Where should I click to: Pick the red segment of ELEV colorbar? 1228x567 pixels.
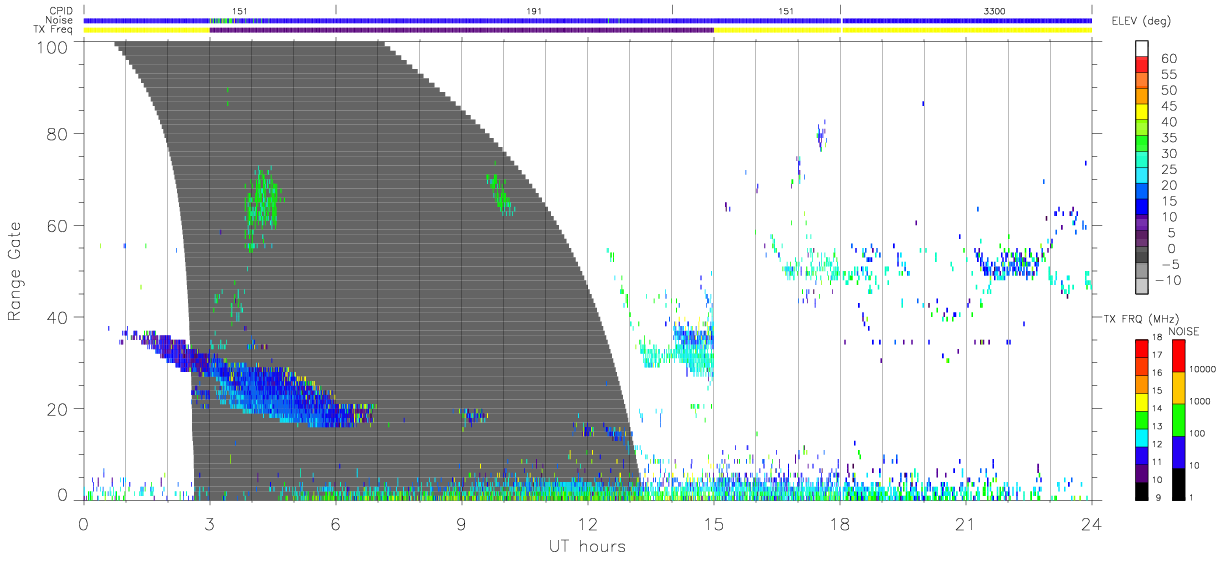click(1143, 65)
